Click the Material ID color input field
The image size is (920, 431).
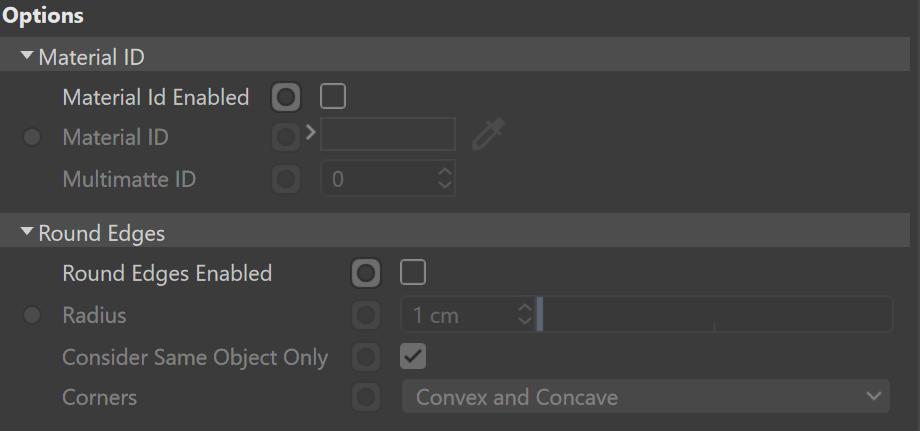[x=388, y=134]
